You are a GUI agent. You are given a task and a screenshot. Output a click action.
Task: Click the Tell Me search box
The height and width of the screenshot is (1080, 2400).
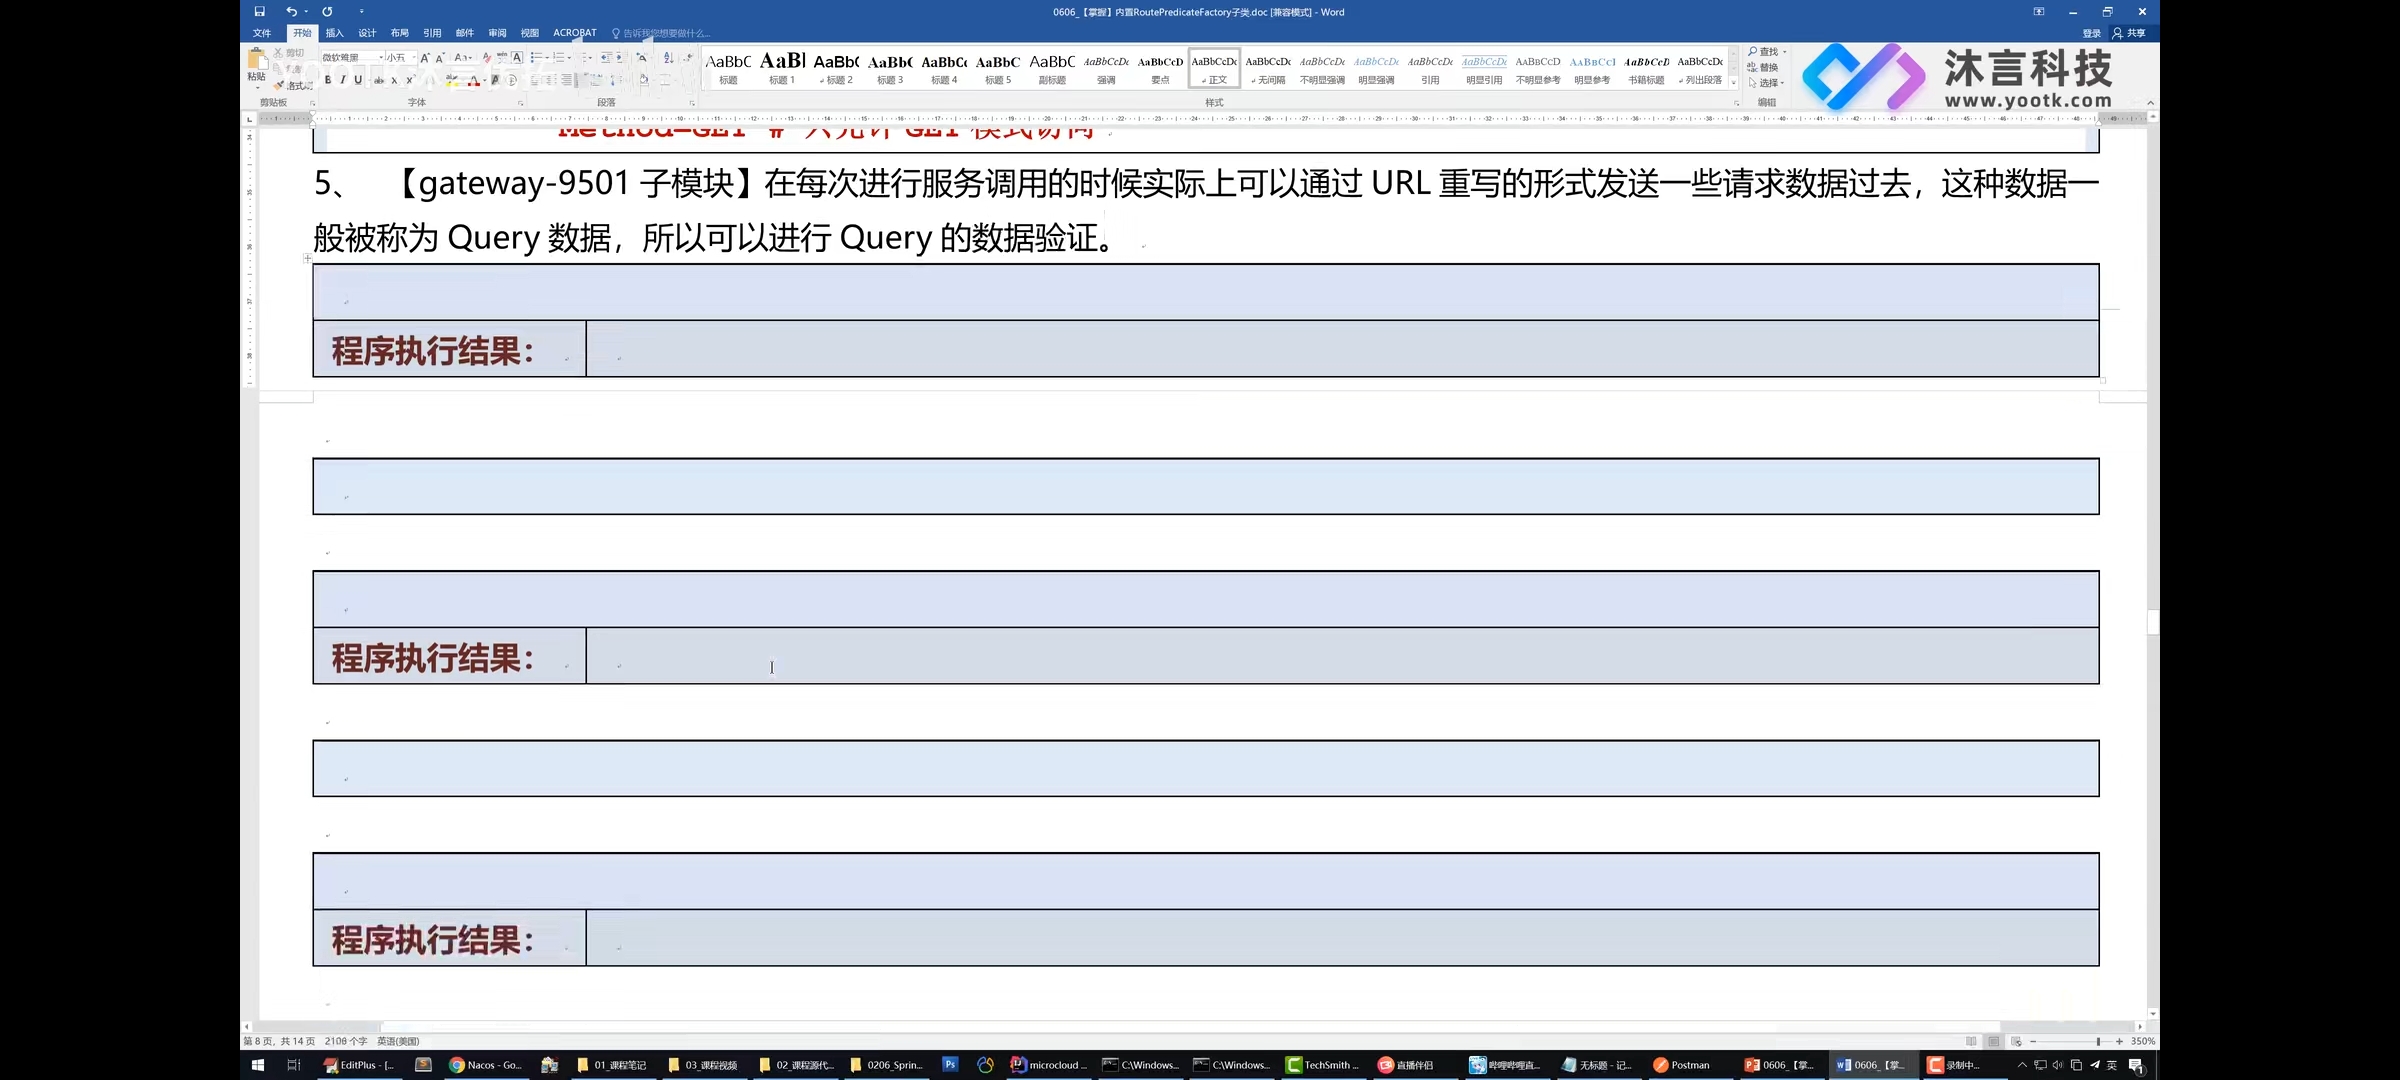661,33
